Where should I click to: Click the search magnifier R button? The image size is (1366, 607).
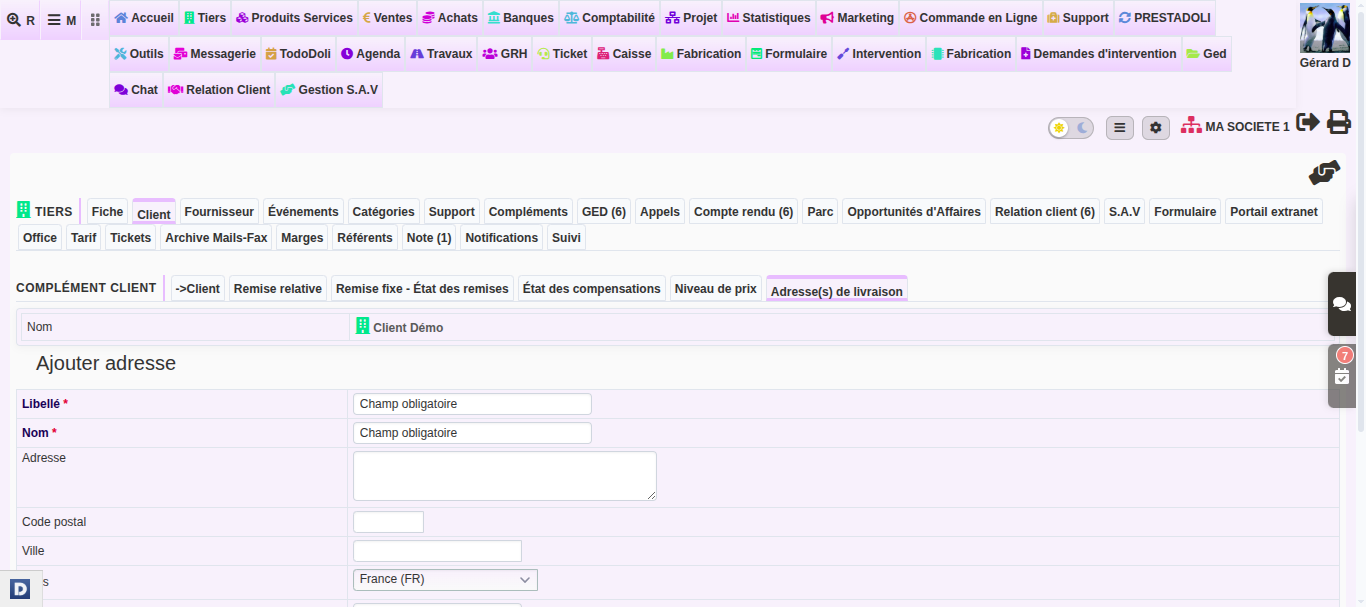click(x=20, y=20)
